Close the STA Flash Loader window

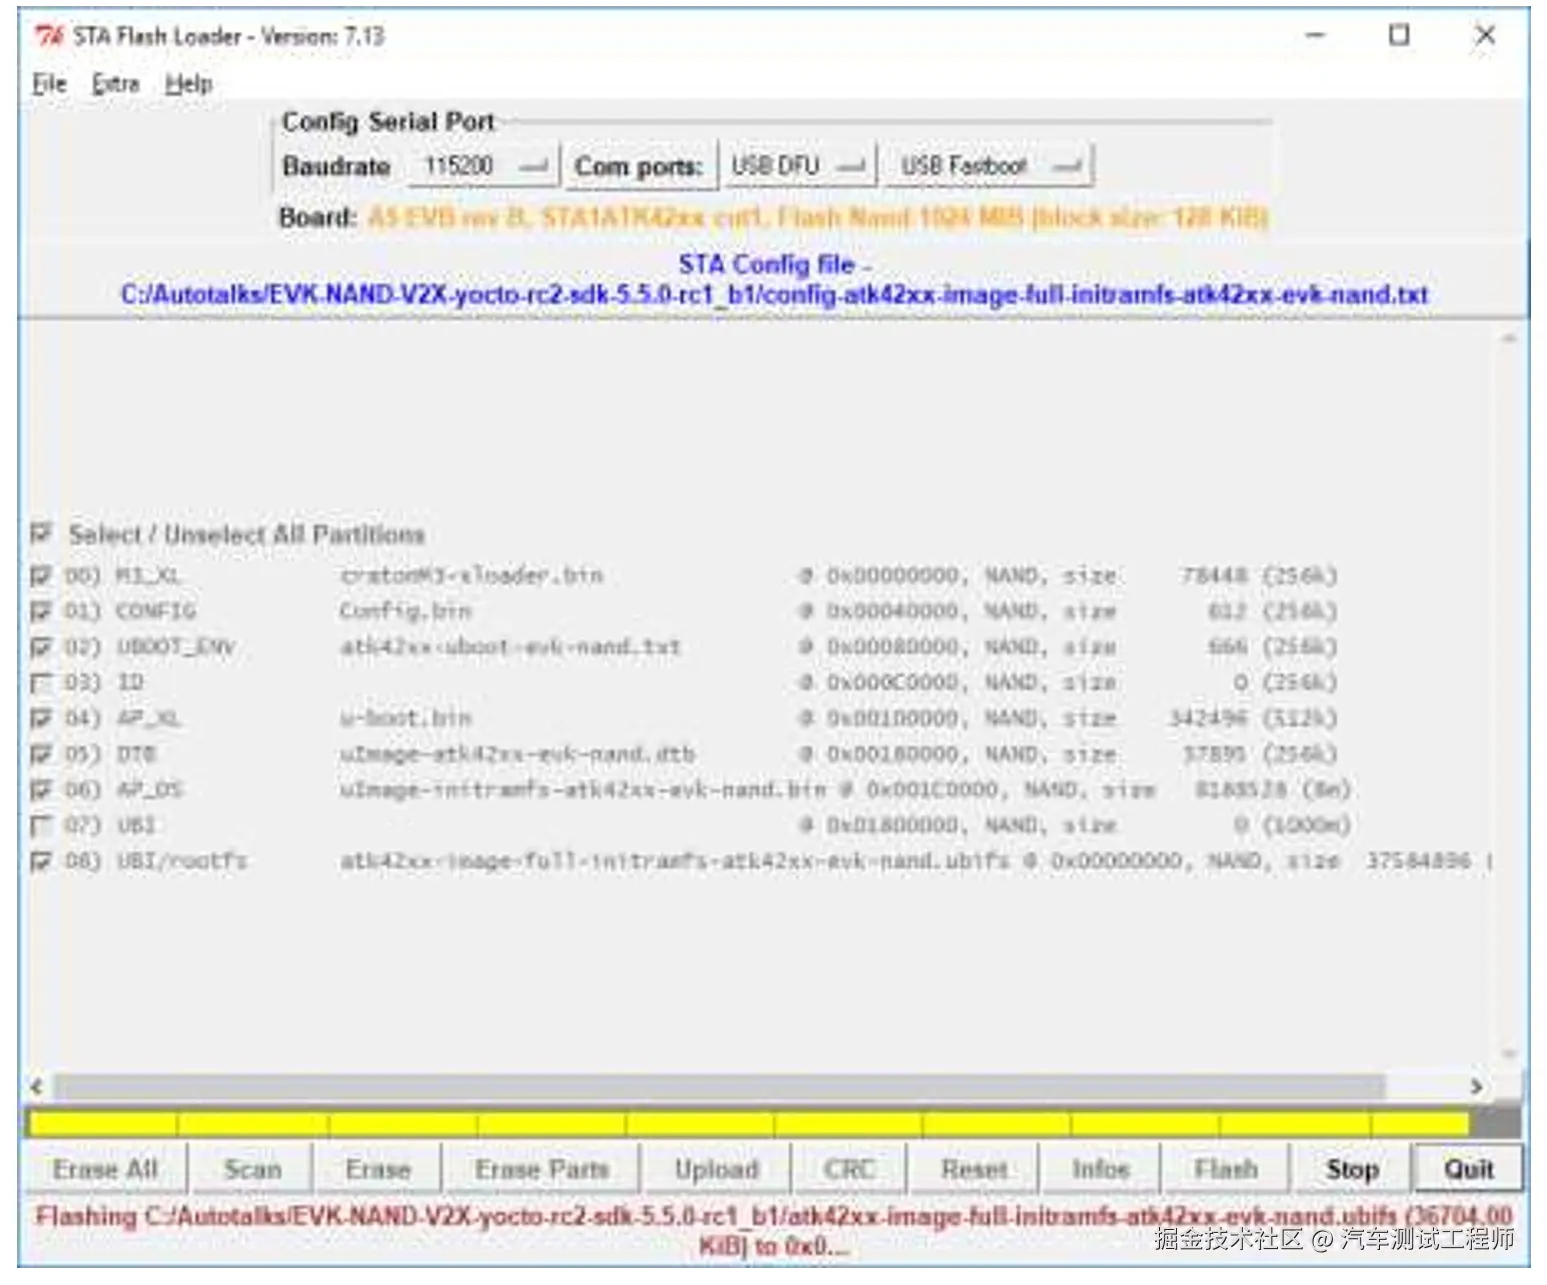coord(1486,36)
